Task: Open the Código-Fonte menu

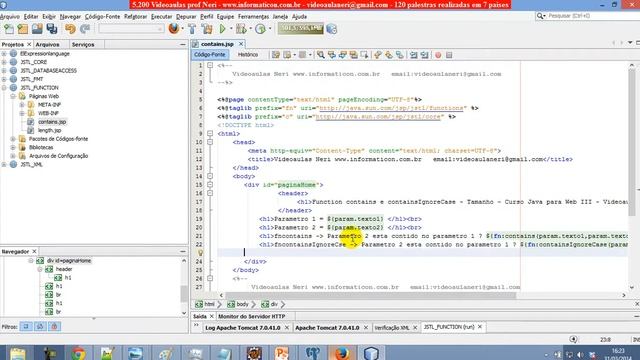Action: coord(102,17)
